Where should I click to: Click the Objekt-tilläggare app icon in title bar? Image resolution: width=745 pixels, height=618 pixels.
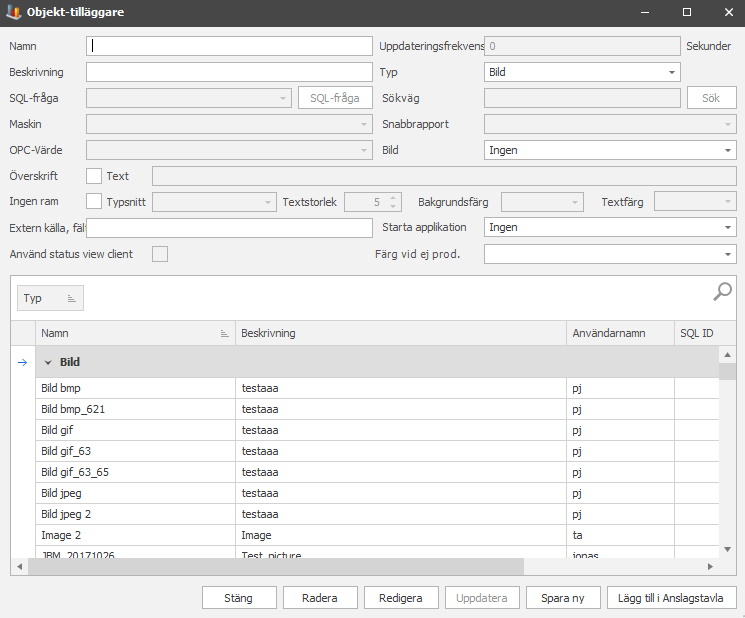pyautogui.click(x=14, y=12)
